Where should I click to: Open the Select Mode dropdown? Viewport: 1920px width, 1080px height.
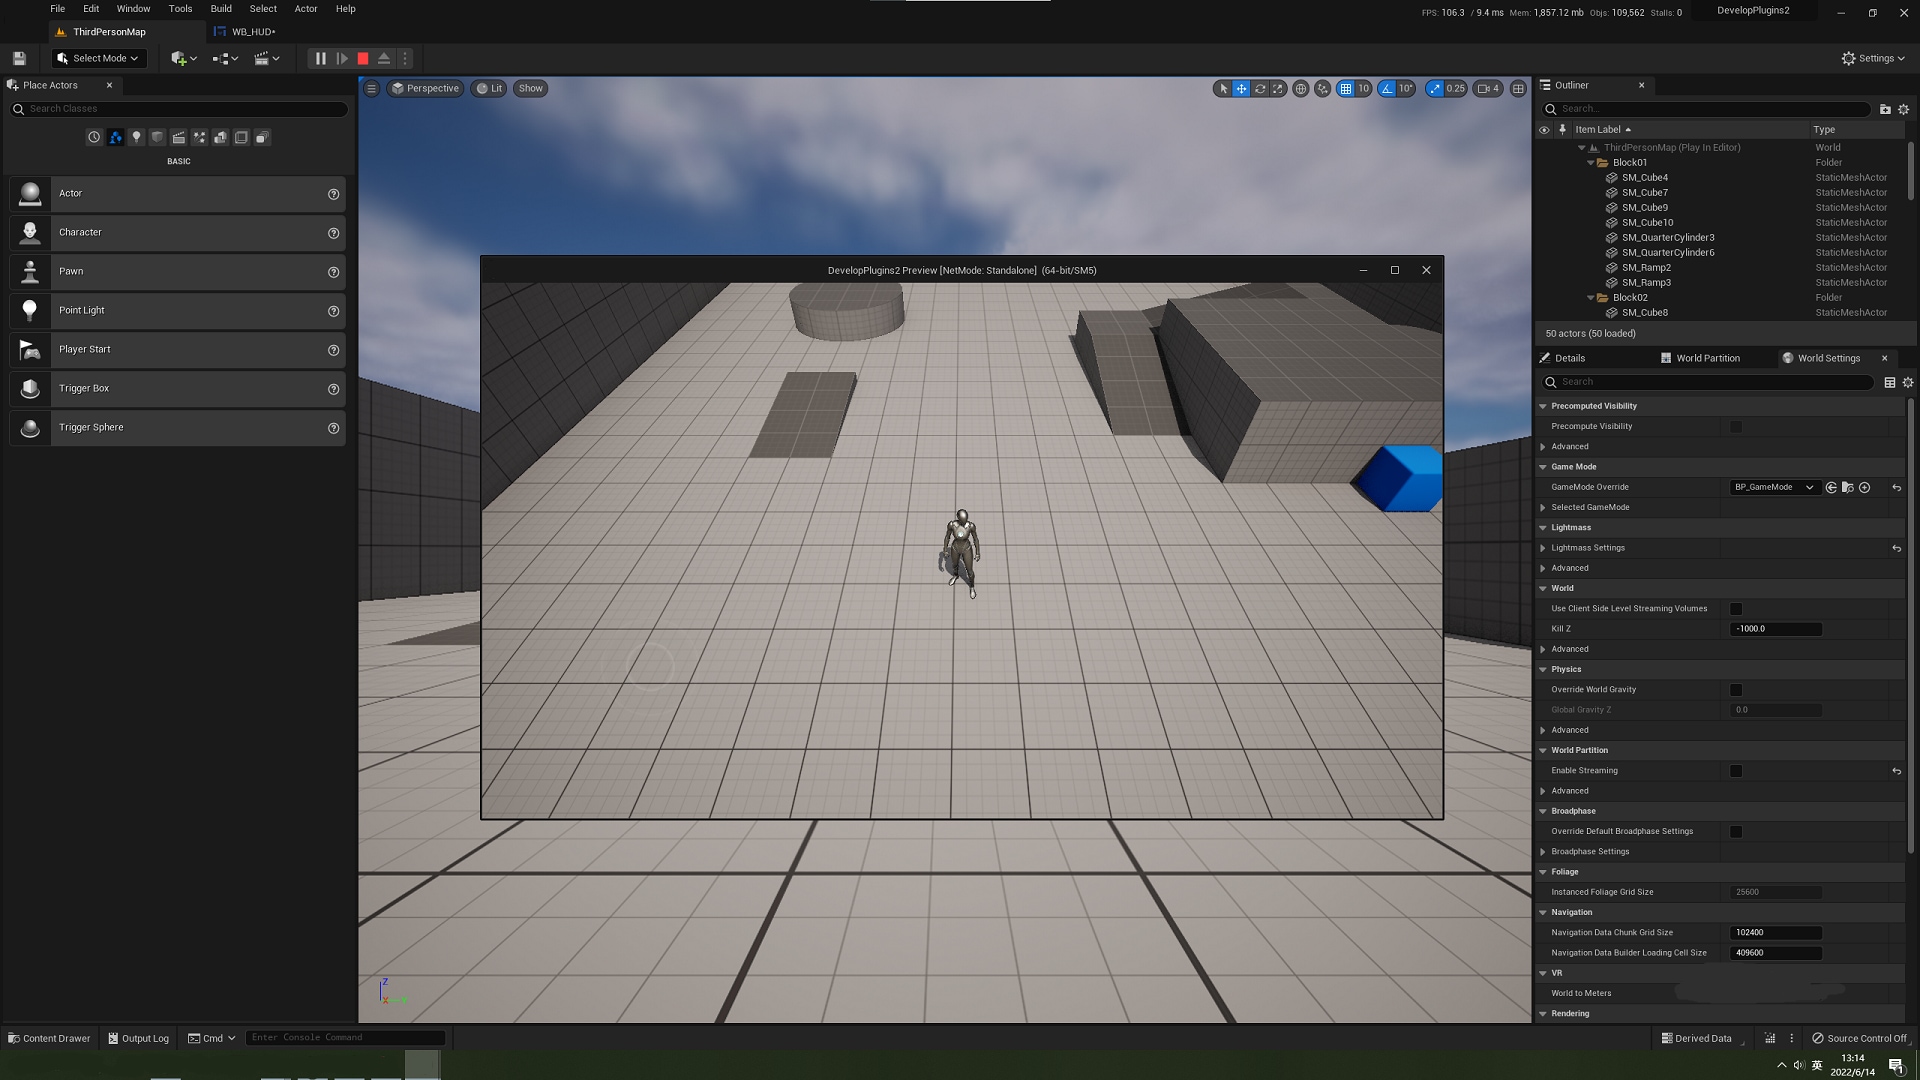(x=99, y=59)
